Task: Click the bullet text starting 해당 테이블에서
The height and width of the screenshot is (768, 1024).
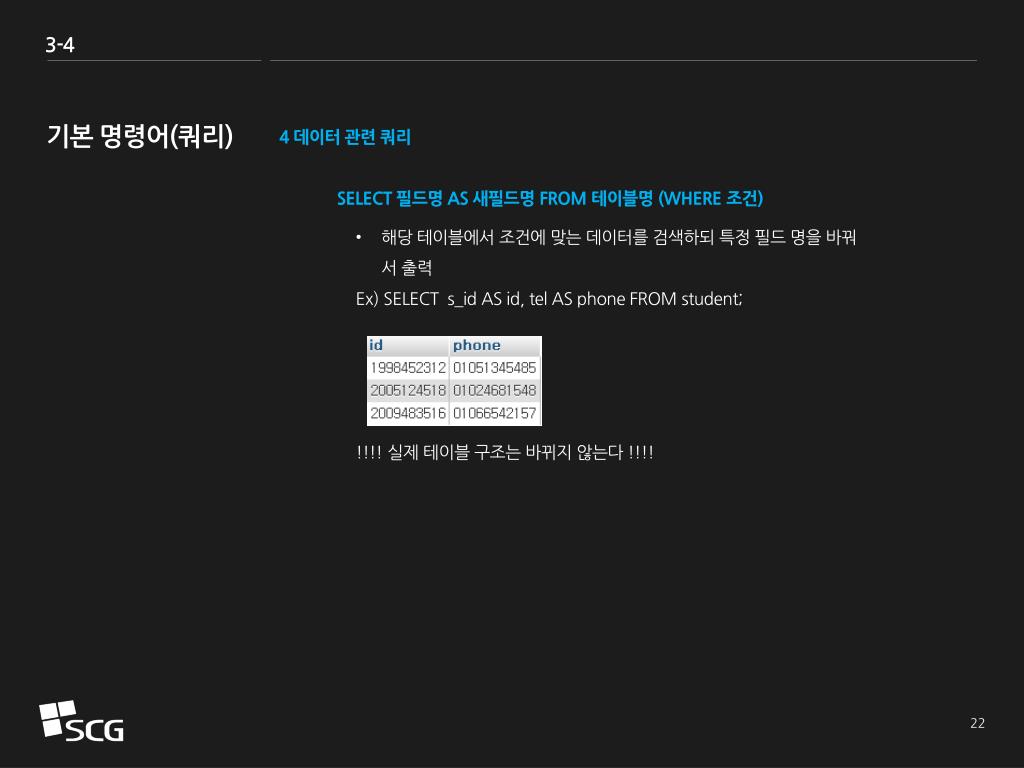Action: 618,237
